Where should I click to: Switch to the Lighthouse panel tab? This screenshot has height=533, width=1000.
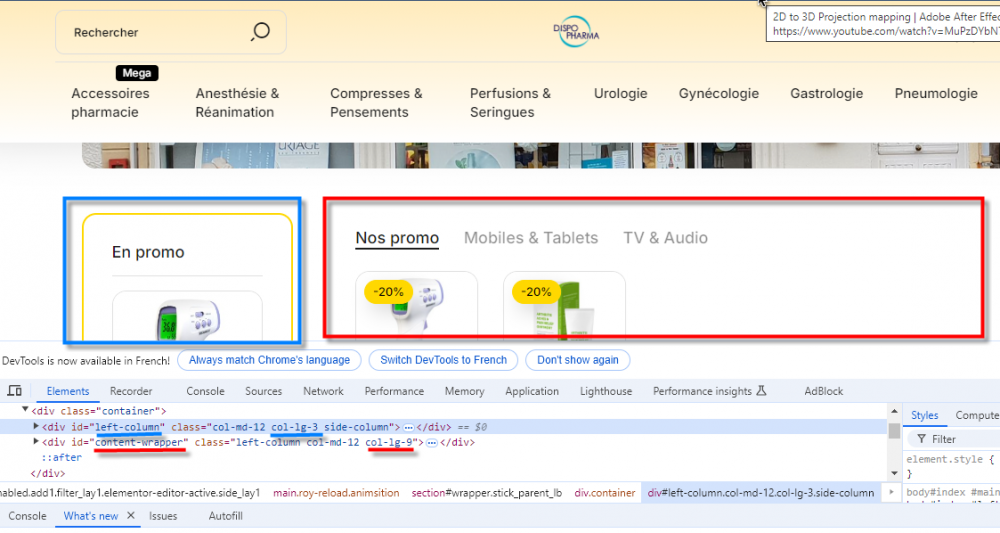(x=606, y=391)
